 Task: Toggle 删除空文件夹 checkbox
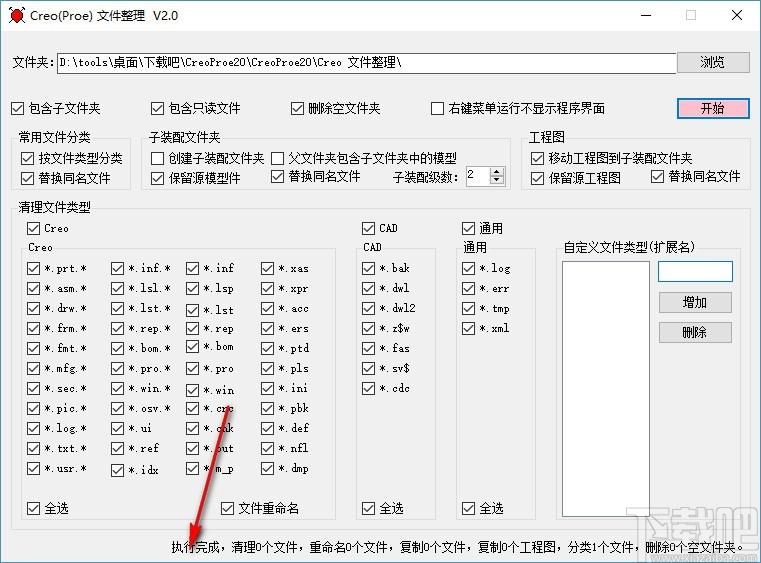(x=297, y=108)
